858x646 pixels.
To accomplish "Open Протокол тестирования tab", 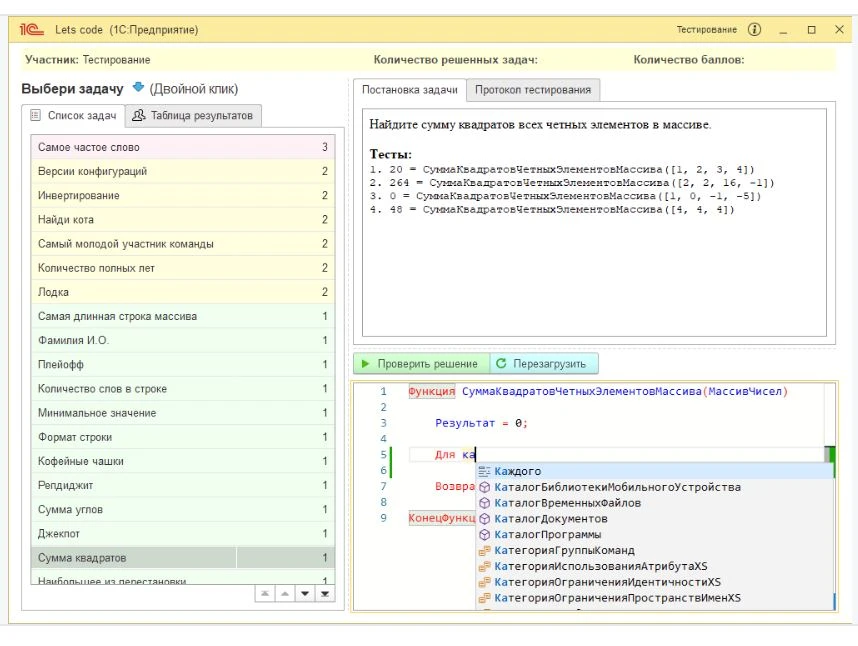I will pyautogui.click(x=533, y=90).
